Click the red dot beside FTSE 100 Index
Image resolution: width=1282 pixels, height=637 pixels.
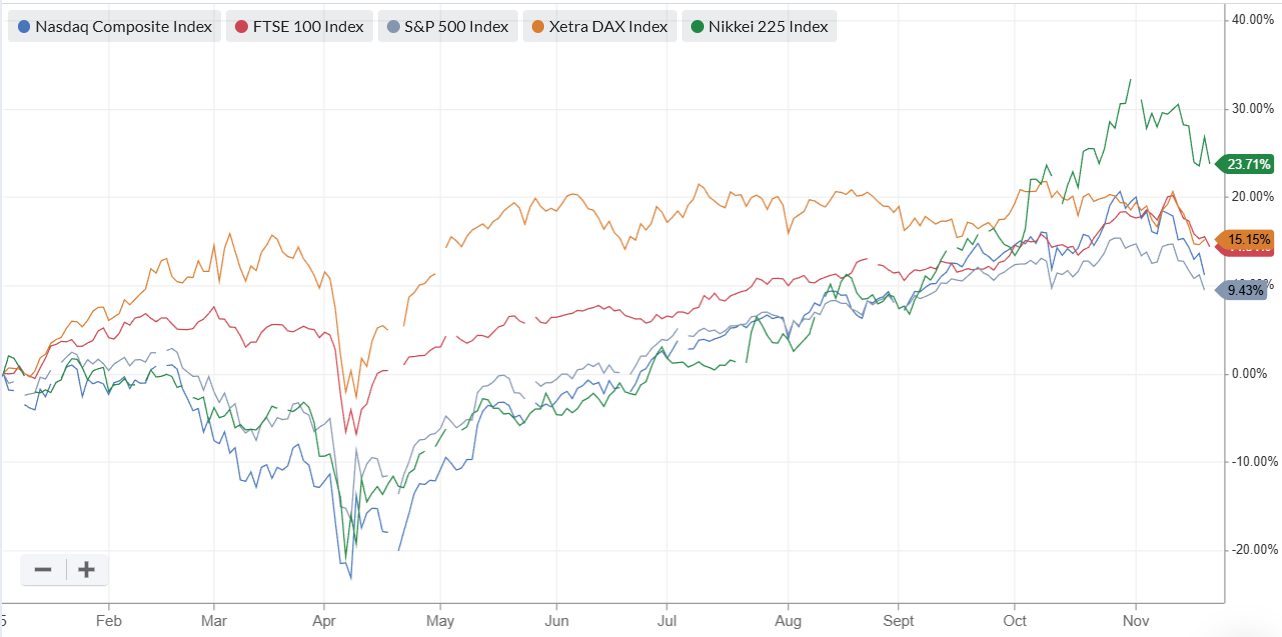pyautogui.click(x=241, y=27)
